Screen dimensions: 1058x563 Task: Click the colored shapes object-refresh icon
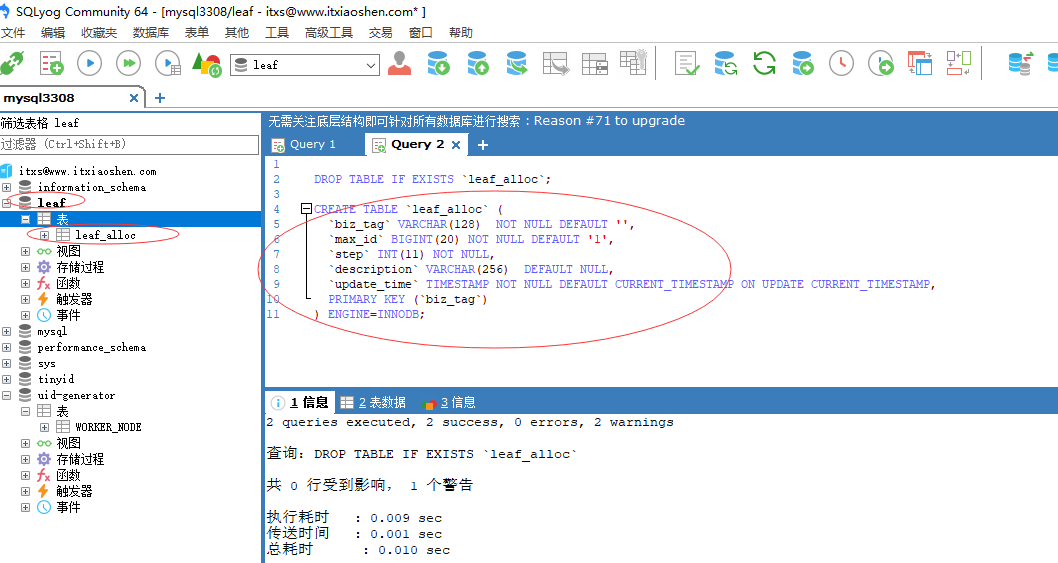[x=206, y=65]
